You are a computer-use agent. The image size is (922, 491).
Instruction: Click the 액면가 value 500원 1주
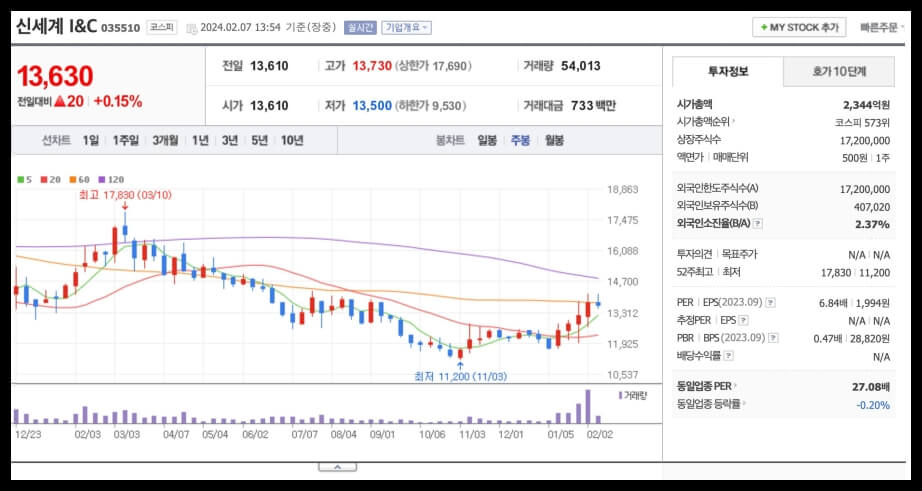click(x=866, y=158)
